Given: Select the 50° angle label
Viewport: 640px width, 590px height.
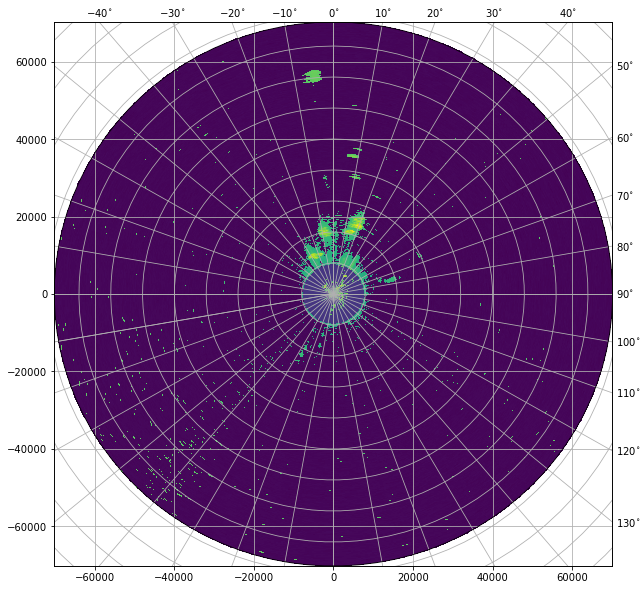Looking at the screenshot, I should click(x=625, y=66).
